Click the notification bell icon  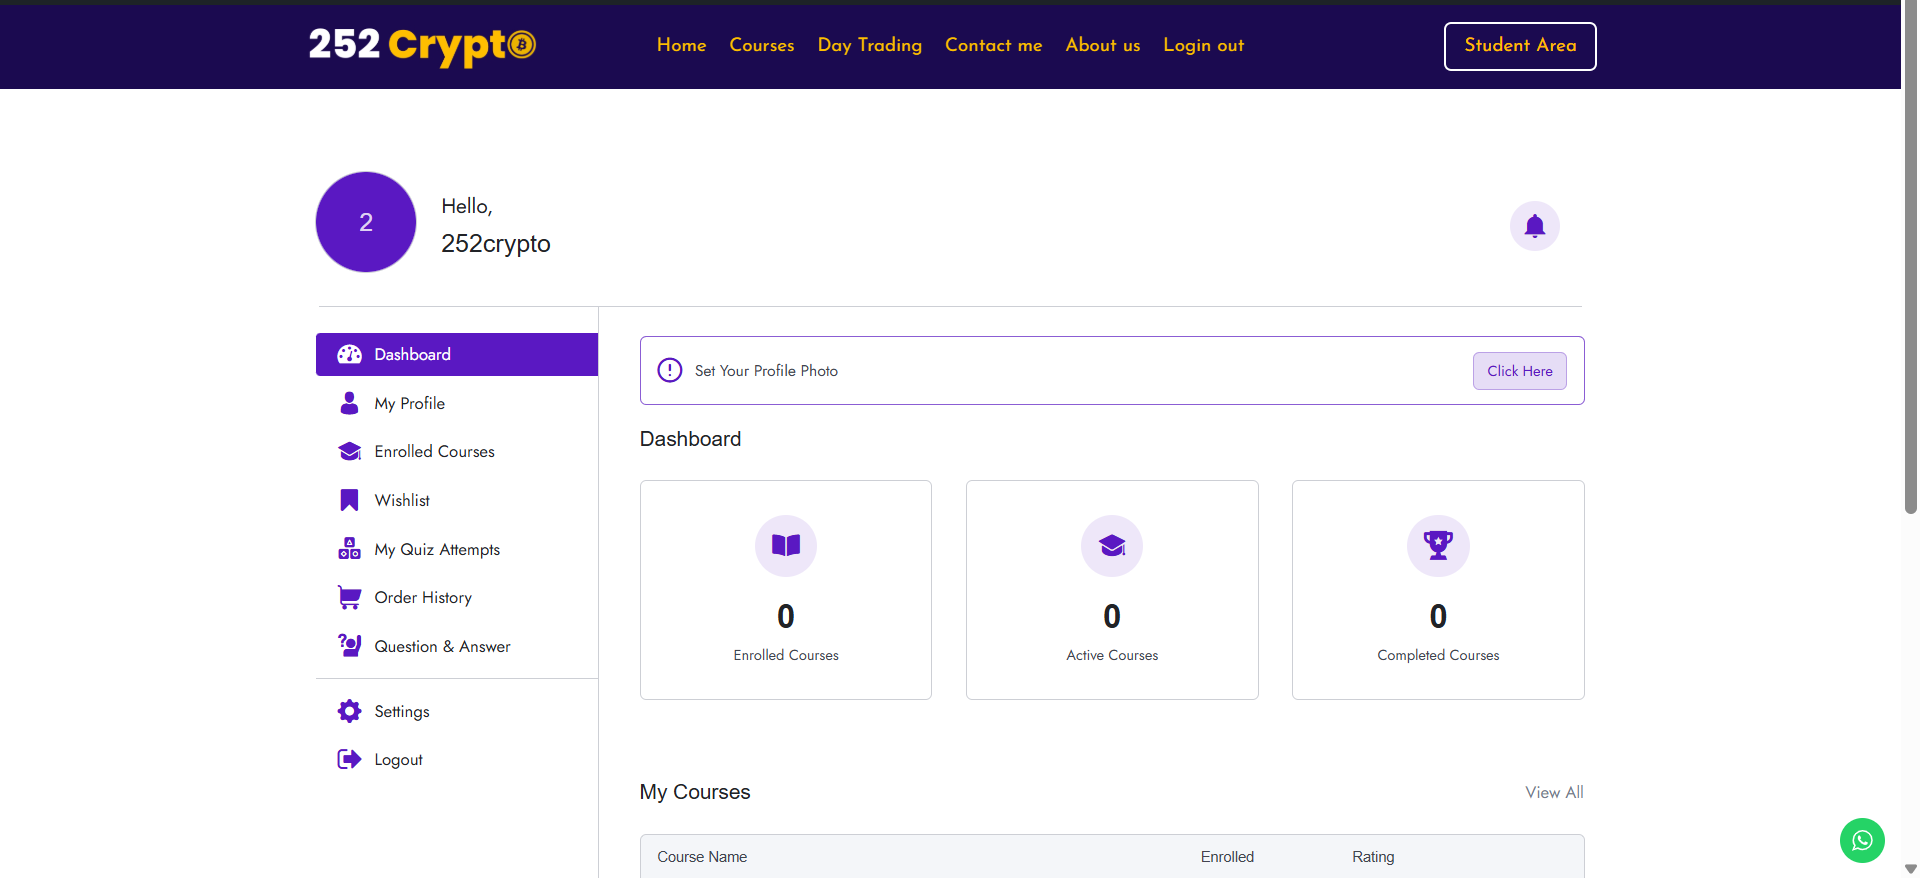1534,226
